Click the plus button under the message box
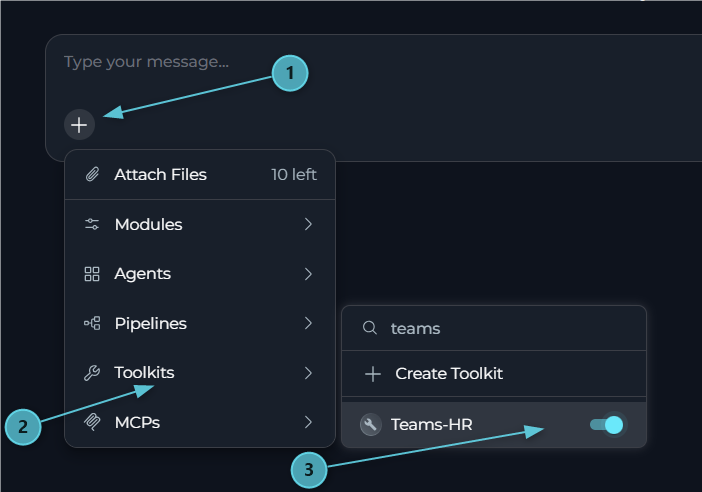702x492 pixels. click(x=79, y=125)
